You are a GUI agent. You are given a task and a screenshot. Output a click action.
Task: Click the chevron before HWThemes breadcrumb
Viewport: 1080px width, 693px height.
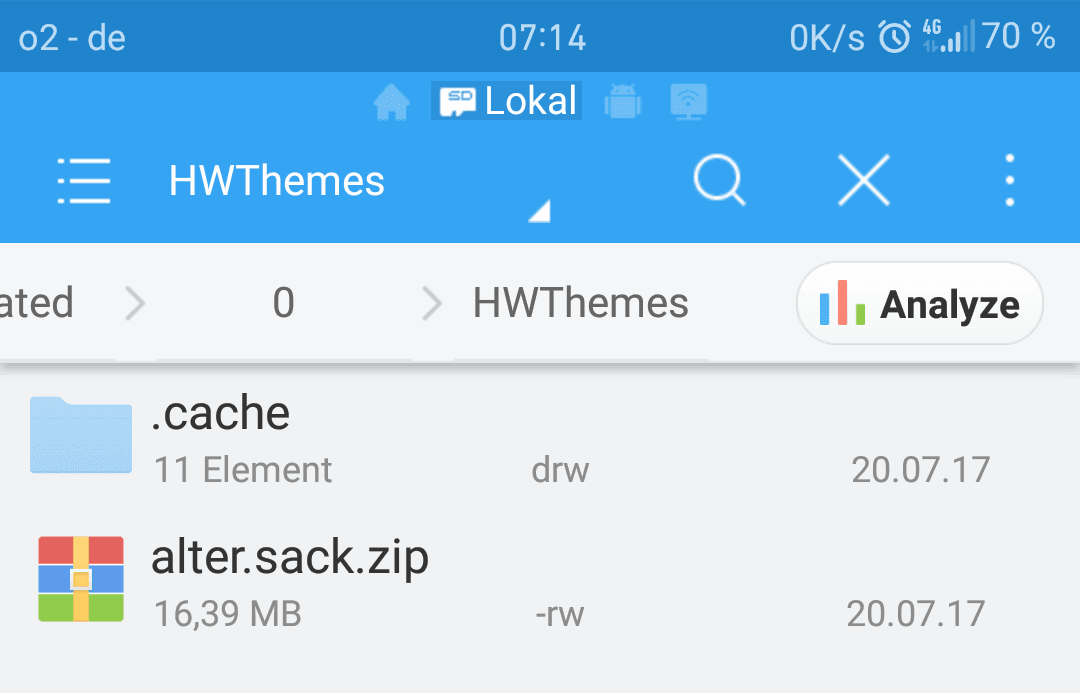(432, 303)
